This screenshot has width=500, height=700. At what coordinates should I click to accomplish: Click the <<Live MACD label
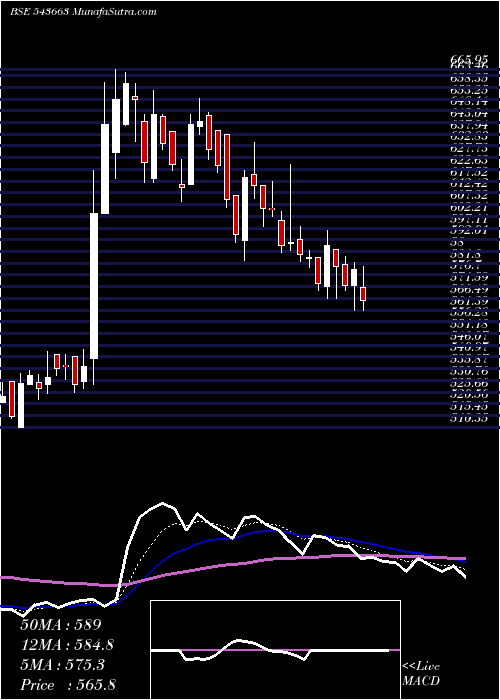click(x=421, y=674)
